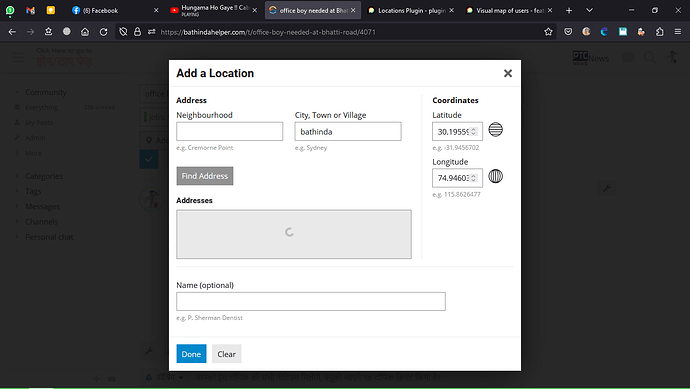Viewport: 690px width, 389px height.
Task: Click the Clear button
Action: point(226,354)
